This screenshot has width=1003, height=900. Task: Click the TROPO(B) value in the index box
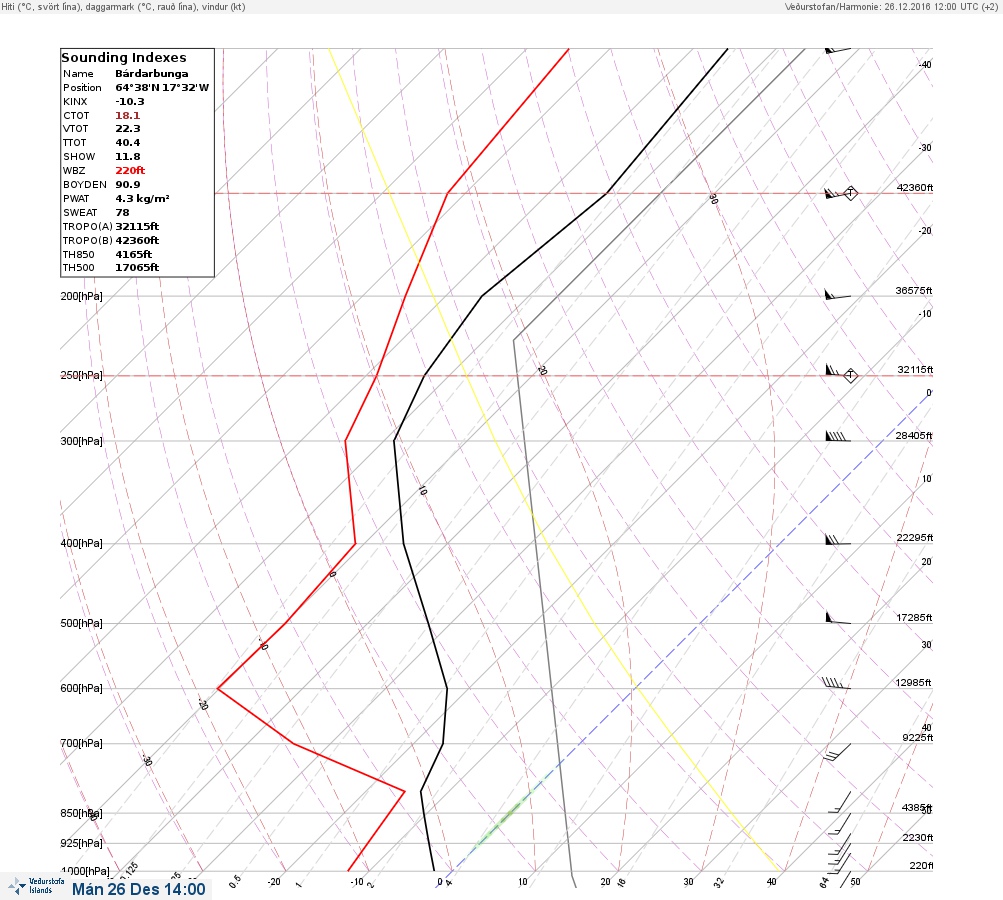pyautogui.click(x=137, y=241)
